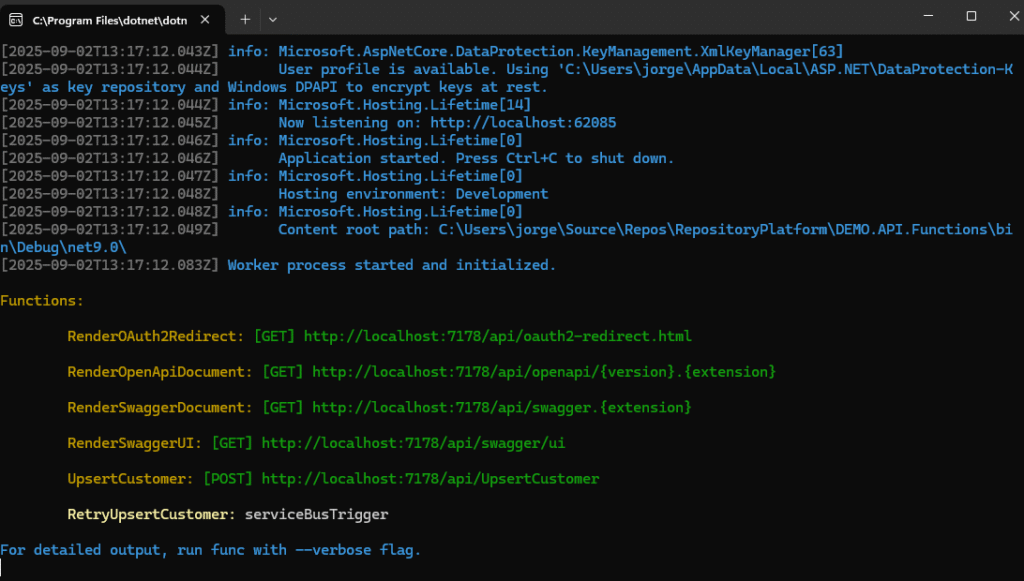Open the api/UpsertCustomer POST URL
This screenshot has width=1024, height=581.
(x=430, y=479)
